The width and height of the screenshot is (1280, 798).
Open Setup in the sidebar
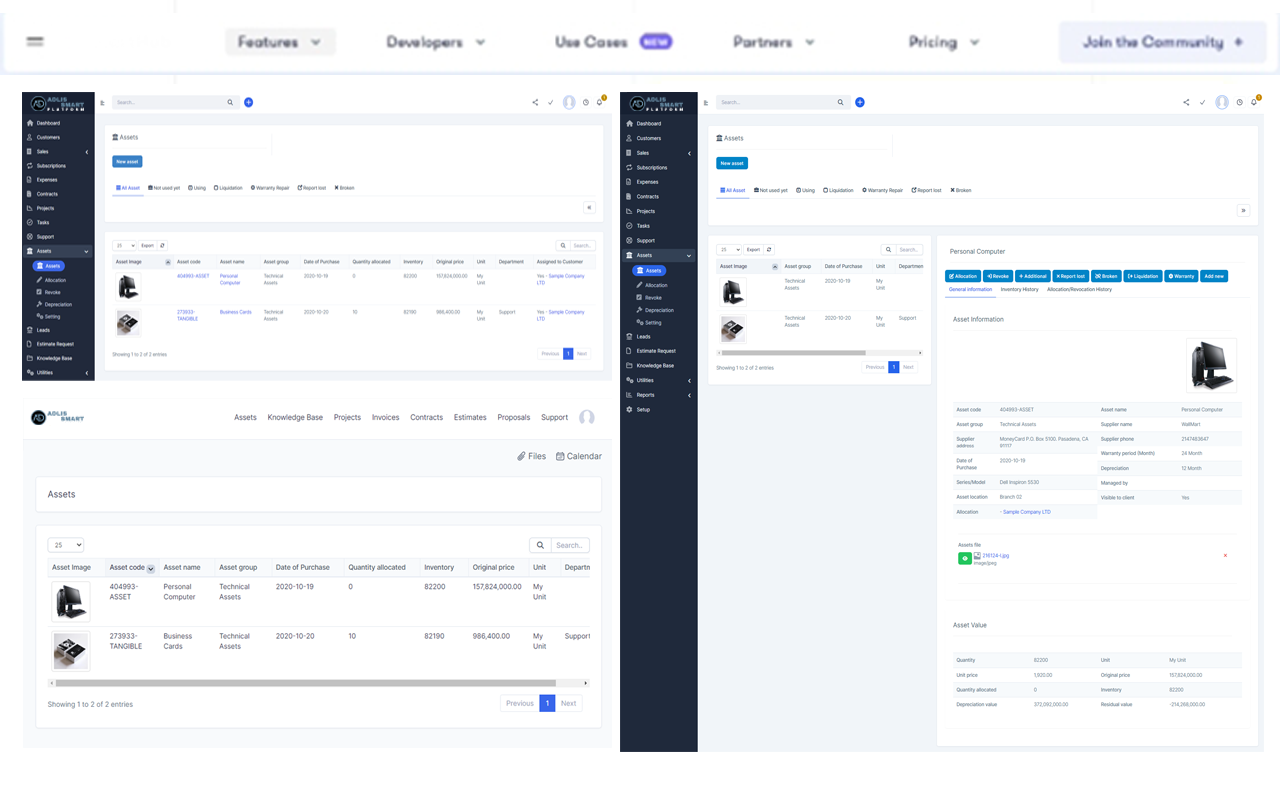643,409
